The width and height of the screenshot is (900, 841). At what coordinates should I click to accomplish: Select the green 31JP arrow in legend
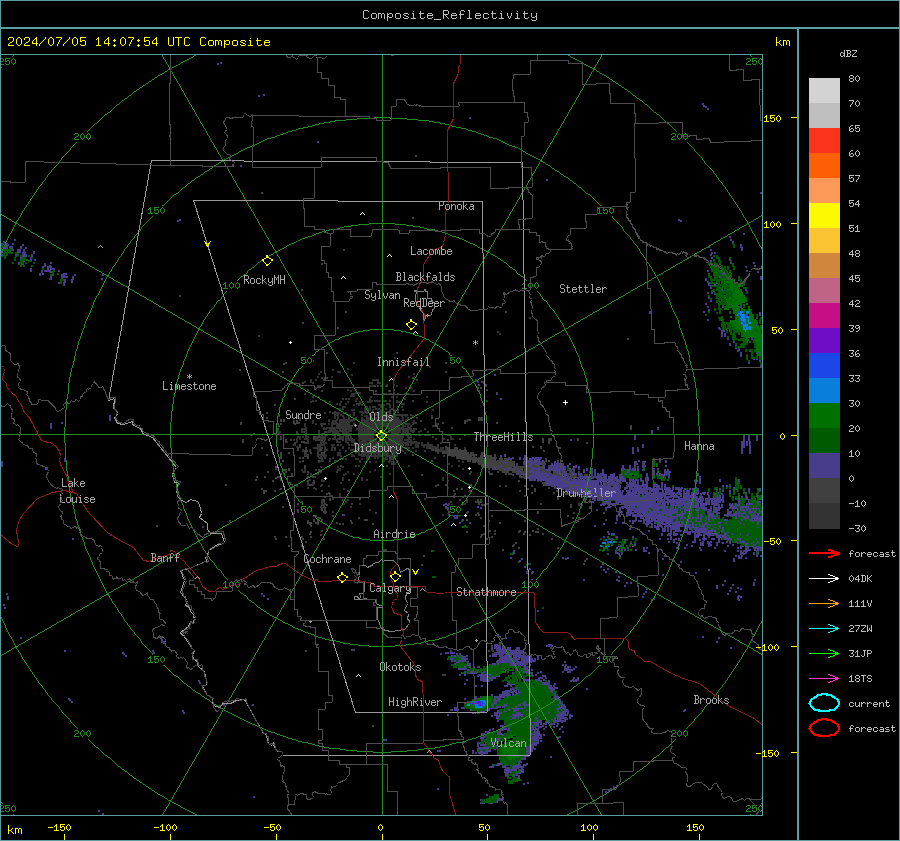tap(824, 653)
